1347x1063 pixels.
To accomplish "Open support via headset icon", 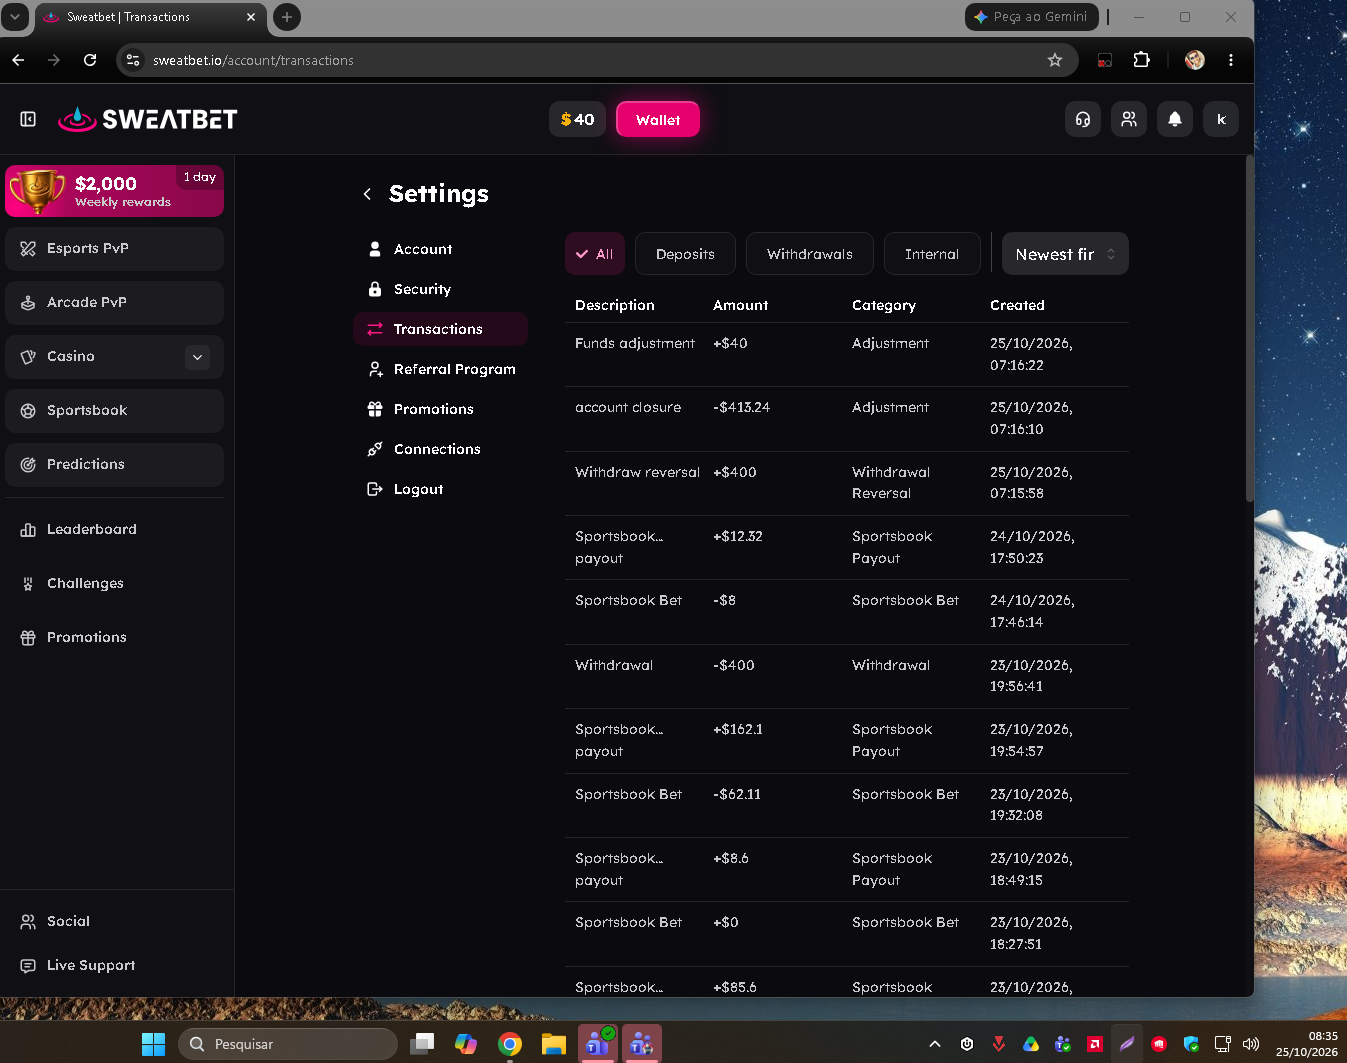I will coord(1083,119).
